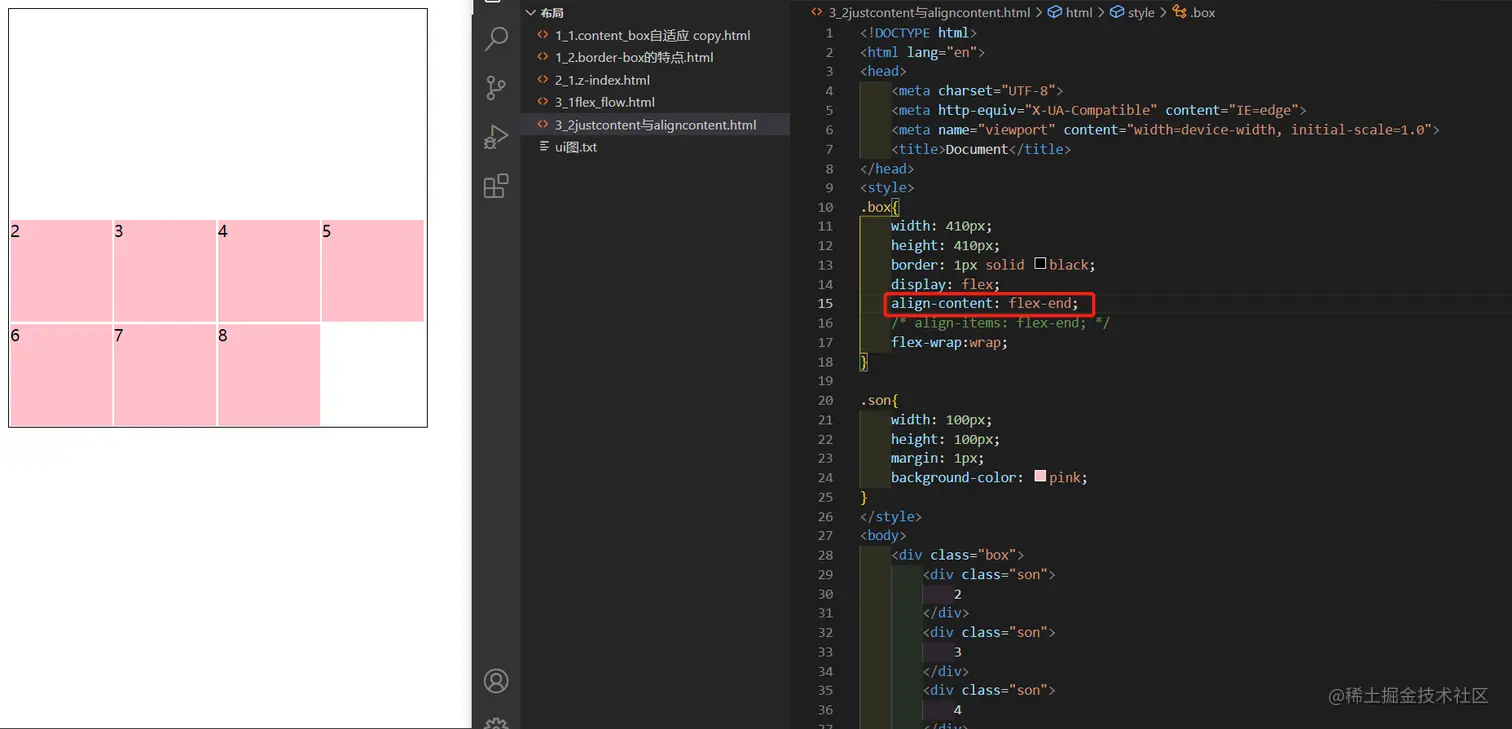This screenshot has height=729, width=1512.
Task: Click pink box numbered 2 in preview
Action: coord(61,271)
